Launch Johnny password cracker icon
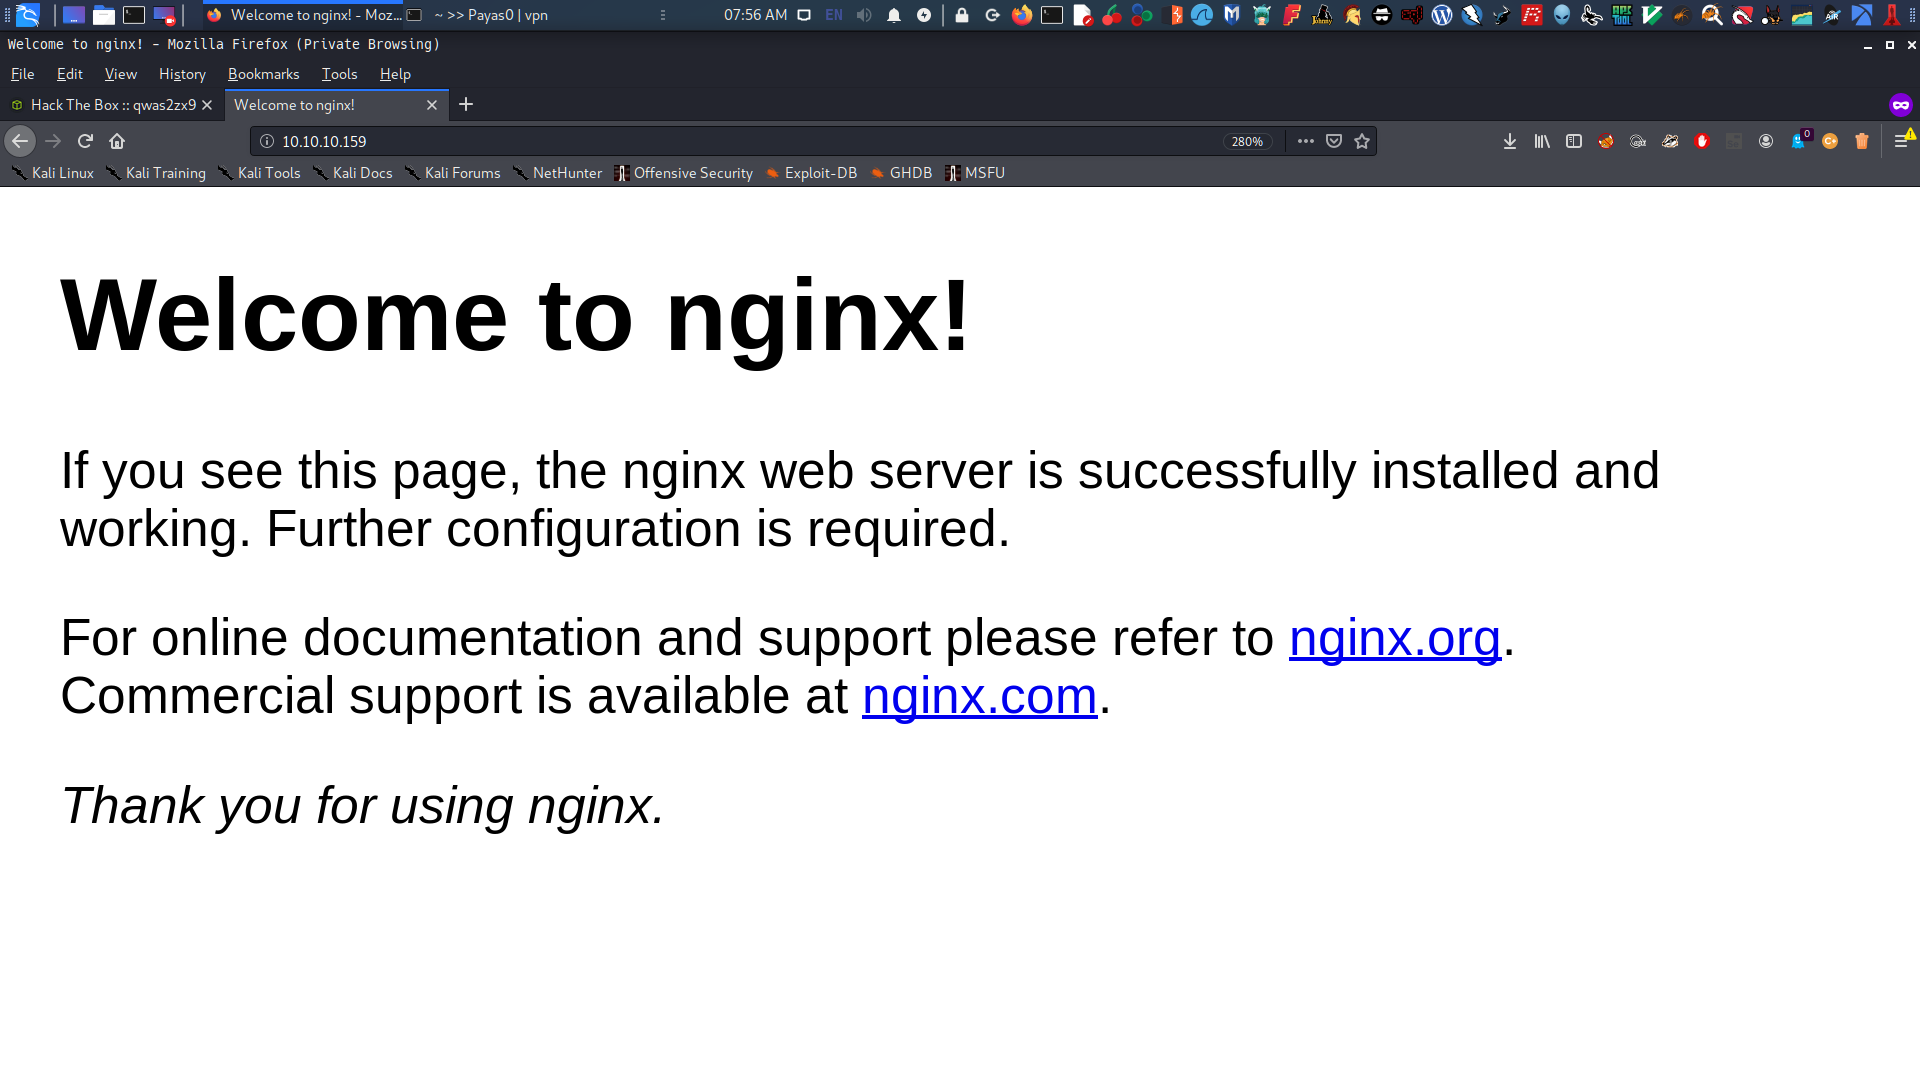Screen dimensions: 1920x1080 coord(1322,15)
